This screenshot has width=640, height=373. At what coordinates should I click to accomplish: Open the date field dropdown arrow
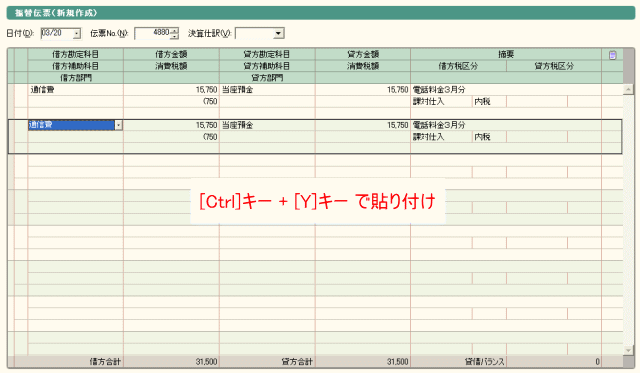click(77, 34)
